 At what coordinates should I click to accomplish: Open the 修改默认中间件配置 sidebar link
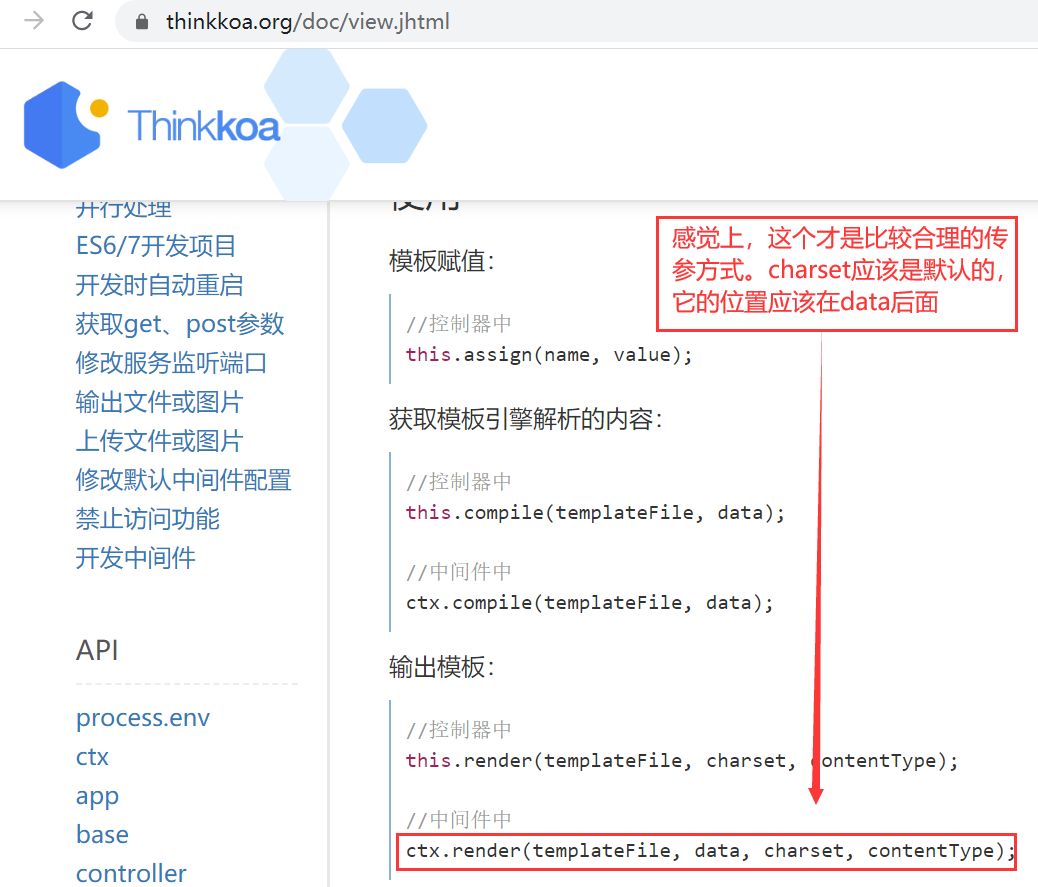[x=183, y=480]
